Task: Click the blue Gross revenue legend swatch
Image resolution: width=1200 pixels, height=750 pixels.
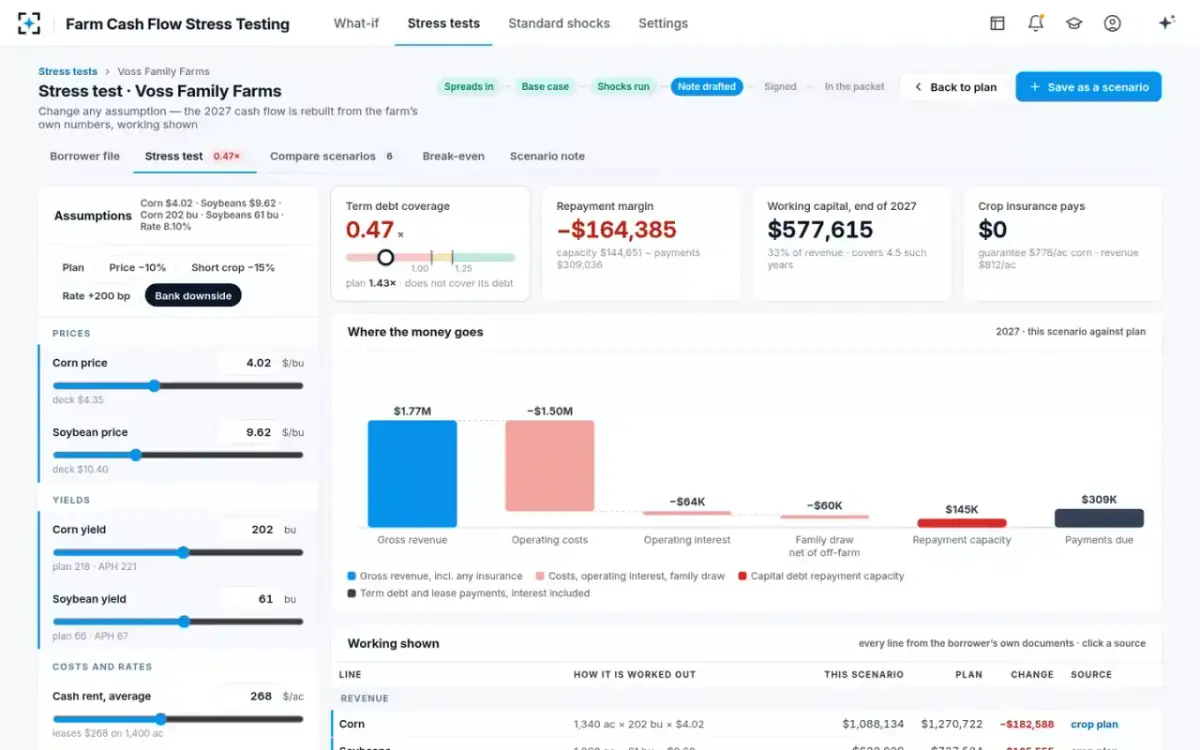Action: pyautogui.click(x=352, y=576)
